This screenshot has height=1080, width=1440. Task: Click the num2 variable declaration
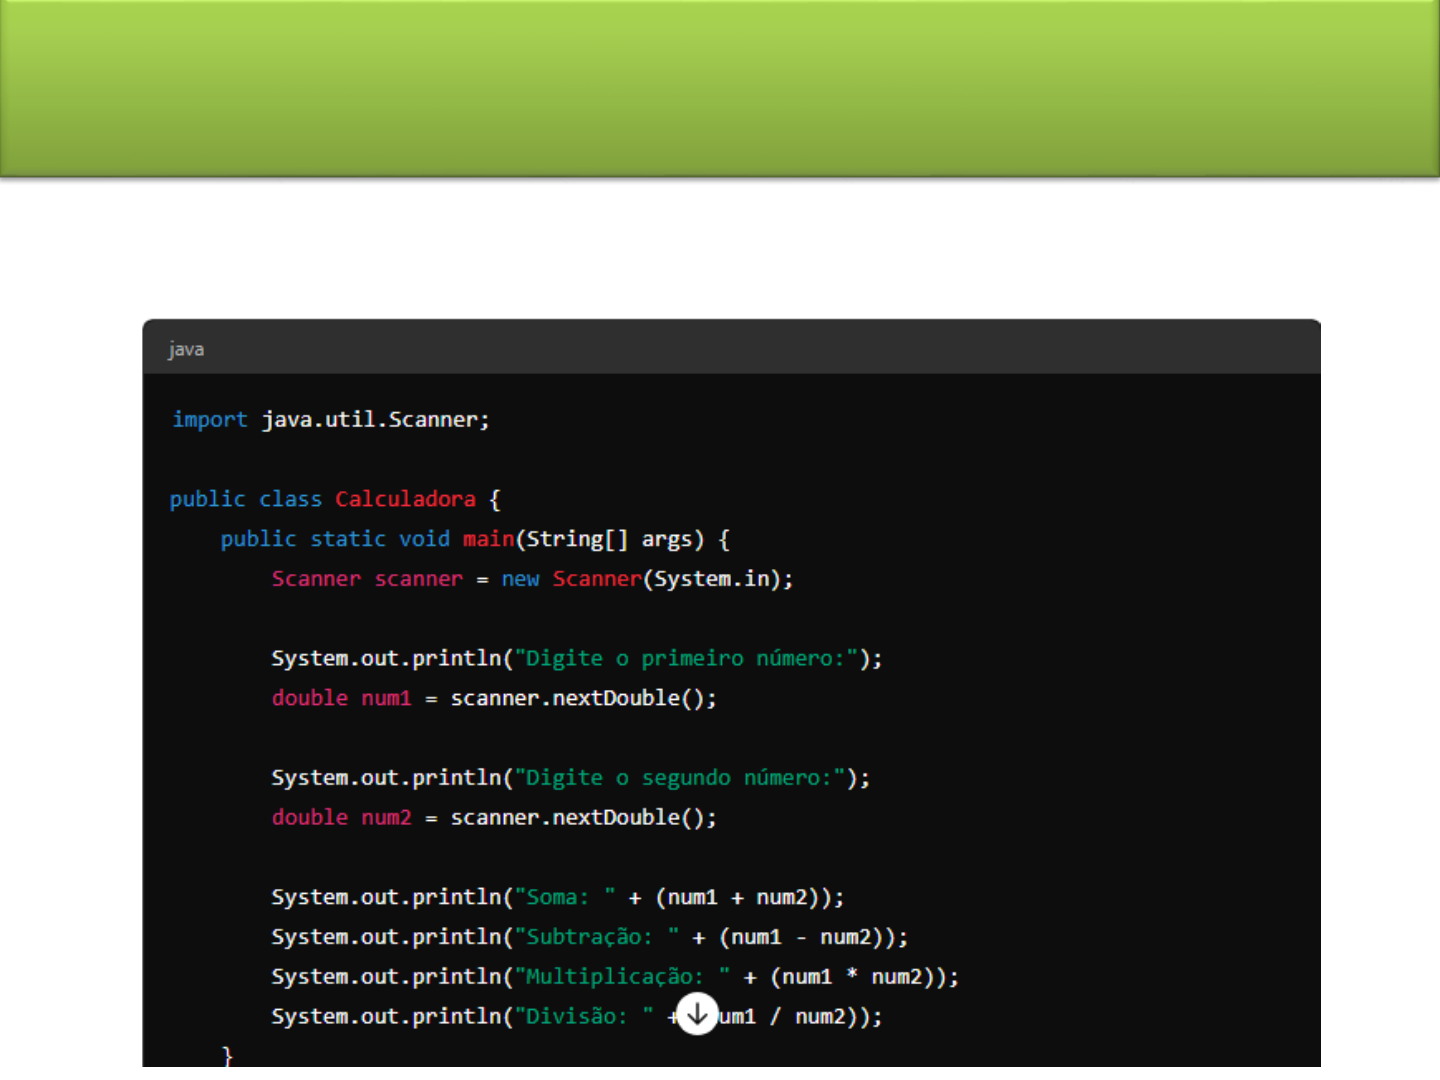click(386, 818)
